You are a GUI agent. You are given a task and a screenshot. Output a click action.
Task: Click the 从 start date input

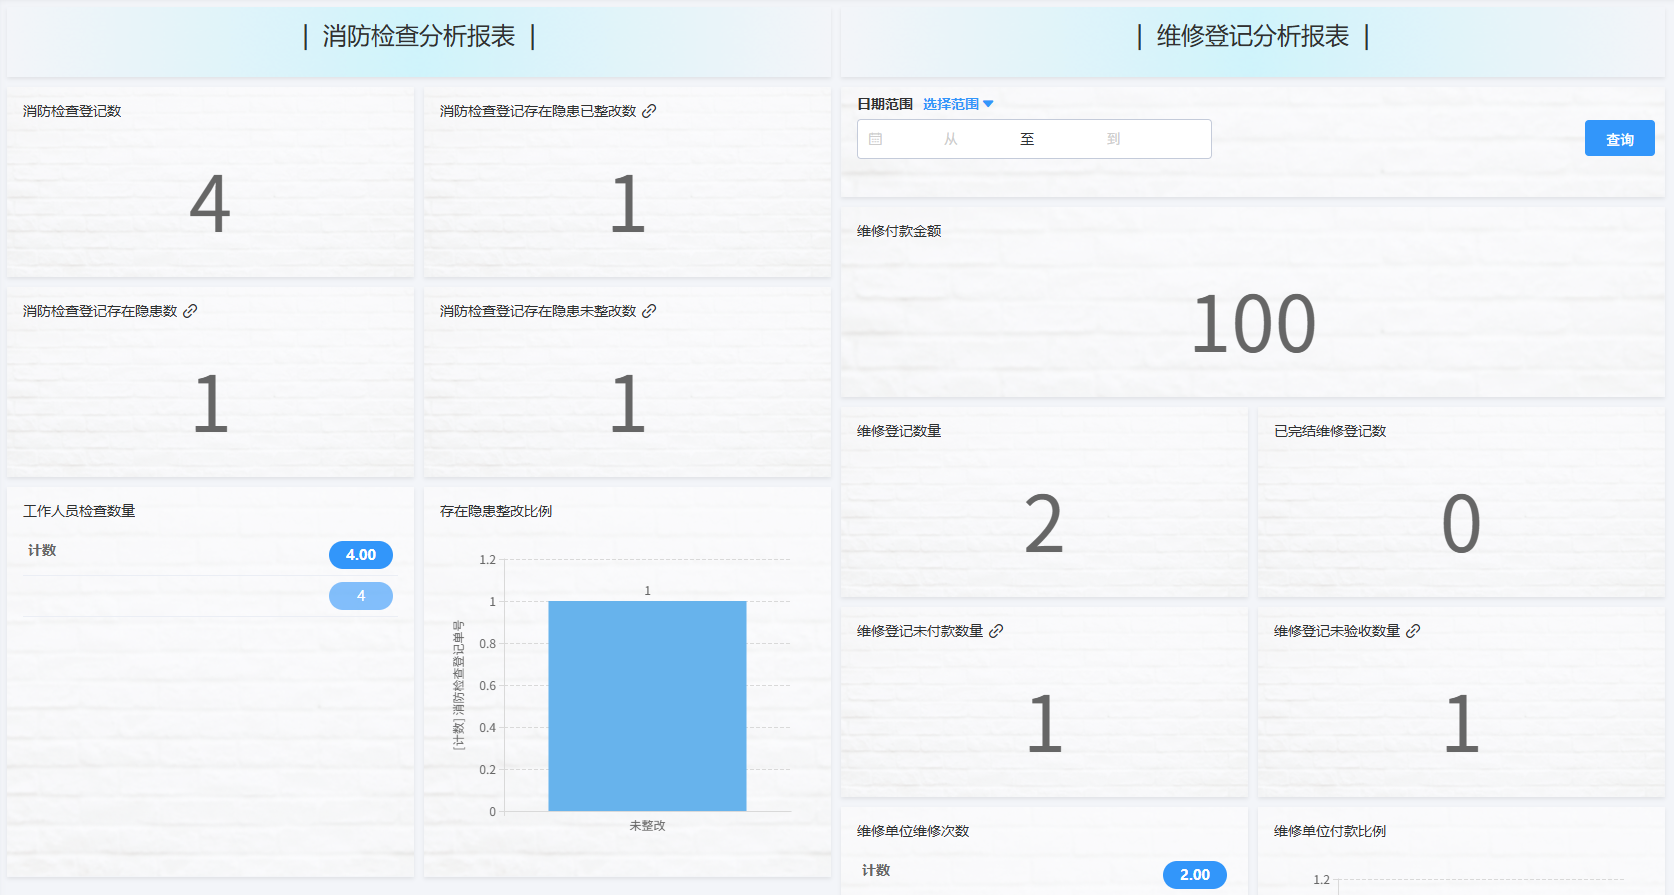(x=950, y=139)
